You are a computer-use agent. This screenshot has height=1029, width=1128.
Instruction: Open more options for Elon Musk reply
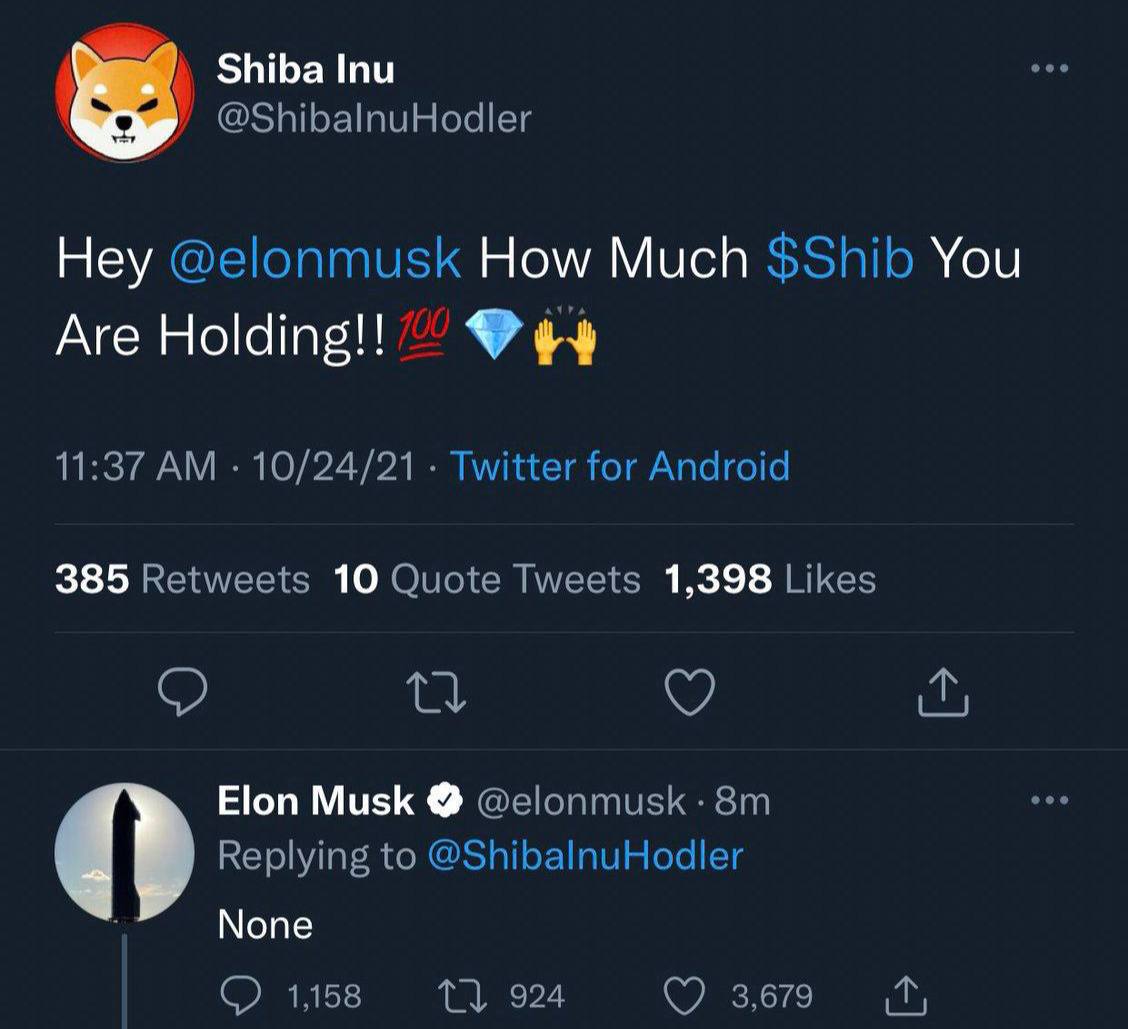pyautogui.click(x=1050, y=800)
